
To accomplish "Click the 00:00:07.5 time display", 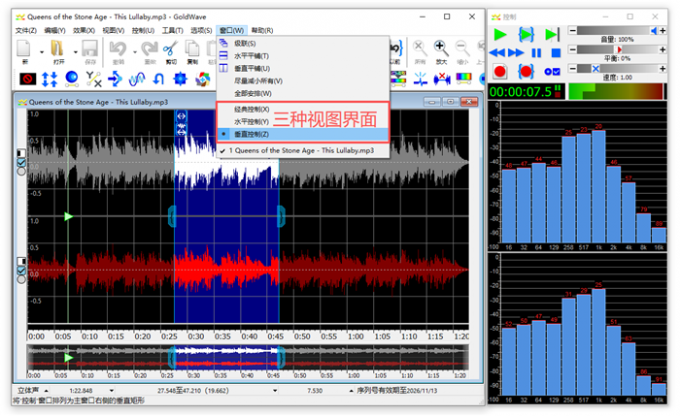I will point(526,92).
